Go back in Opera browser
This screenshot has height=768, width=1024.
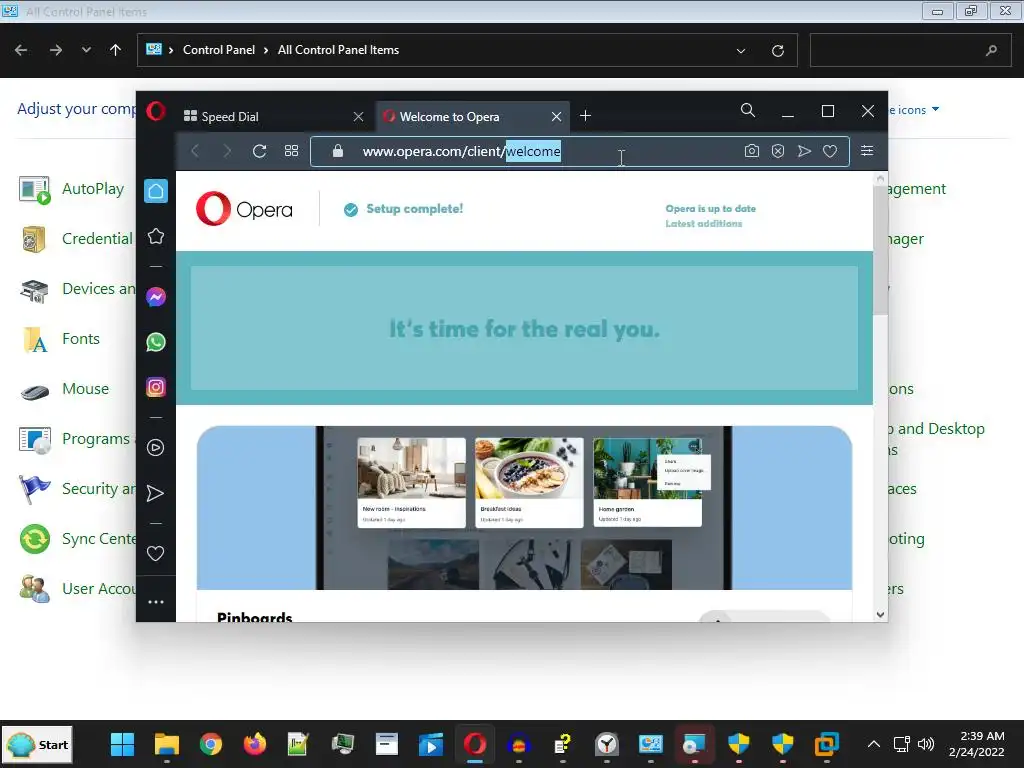pos(195,152)
